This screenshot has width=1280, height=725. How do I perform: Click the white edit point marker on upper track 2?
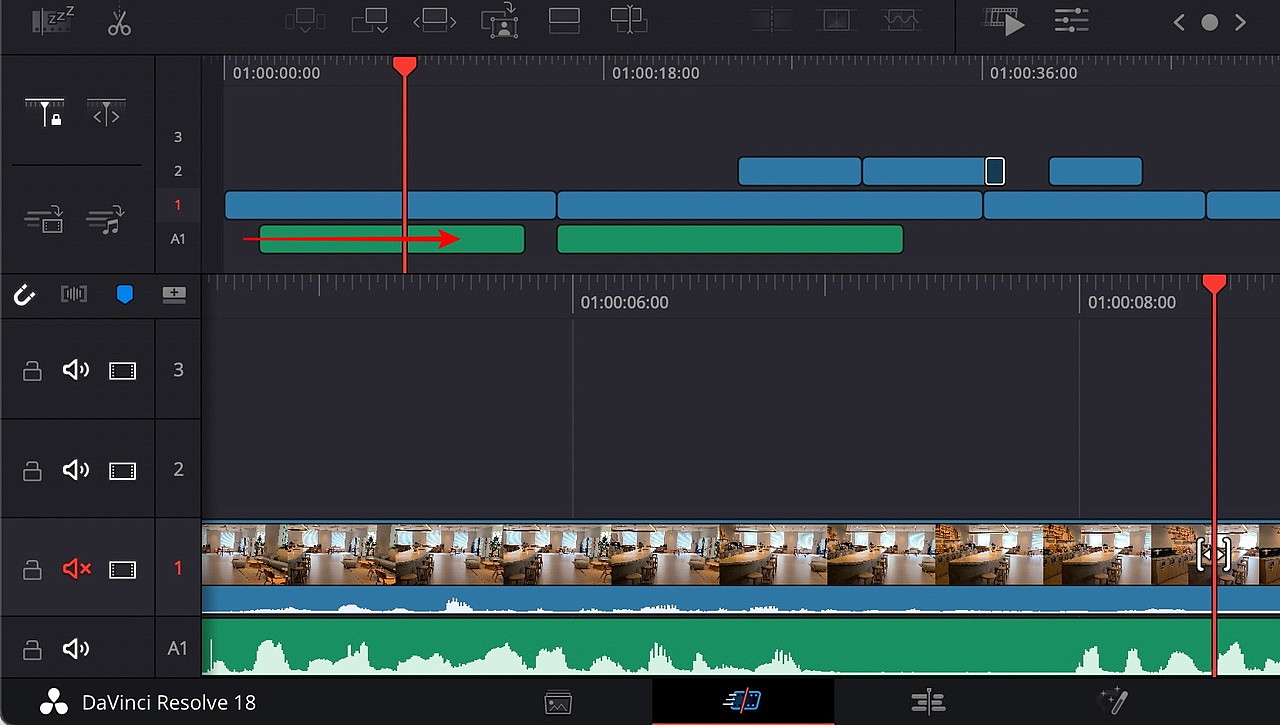coord(994,171)
